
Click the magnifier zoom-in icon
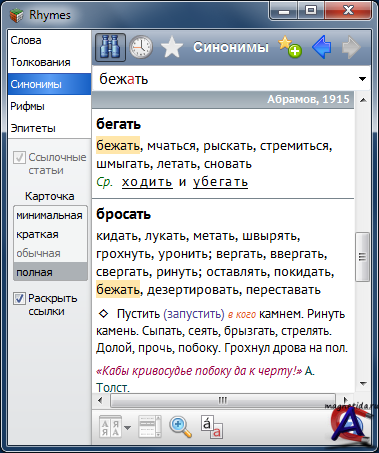click(180, 426)
